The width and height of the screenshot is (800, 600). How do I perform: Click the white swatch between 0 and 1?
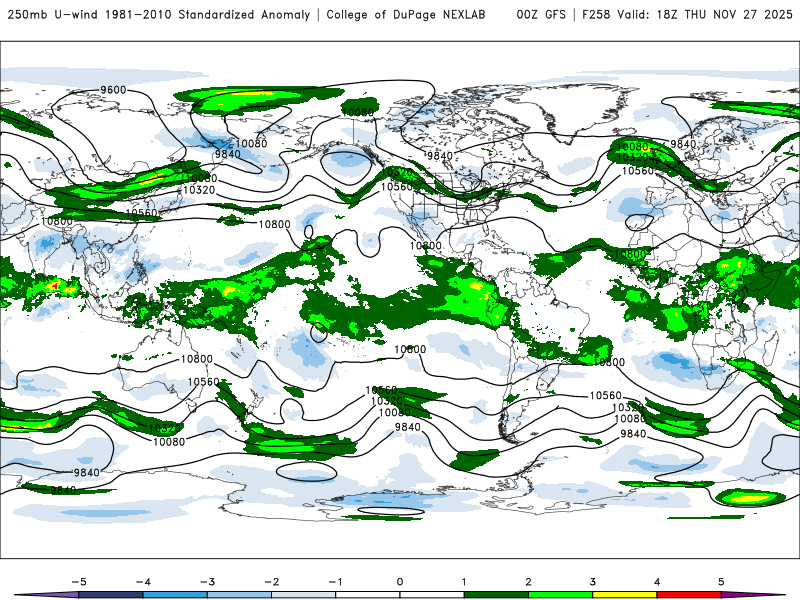(x=432, y=595)
